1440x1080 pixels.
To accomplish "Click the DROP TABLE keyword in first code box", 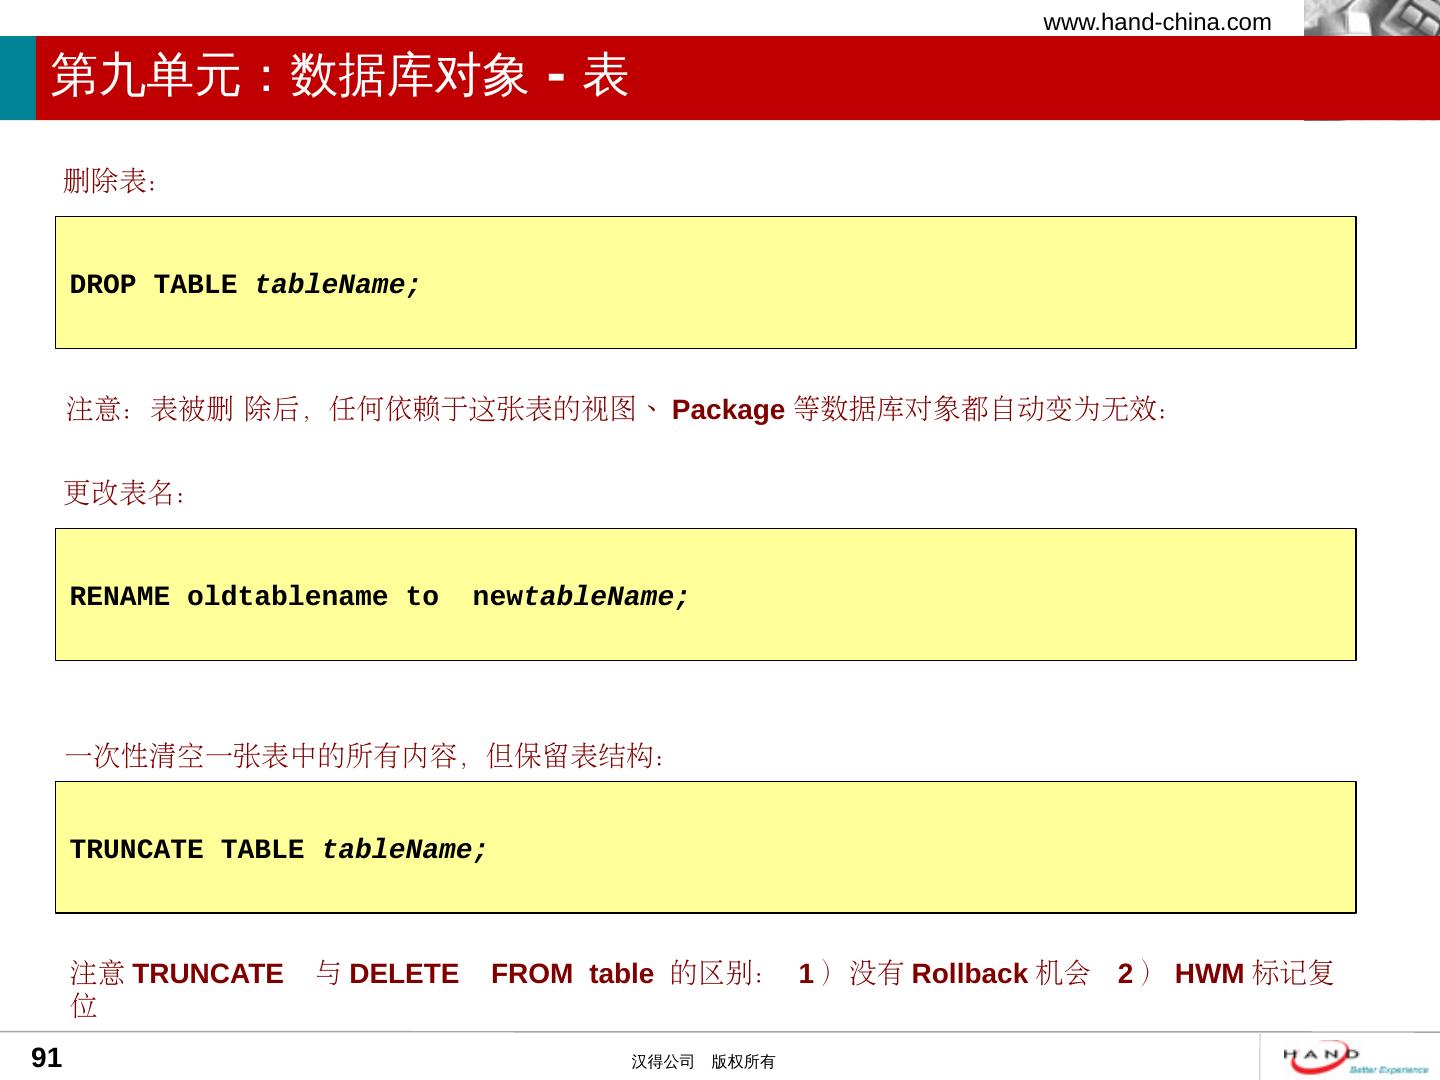I will pos(153,285).
